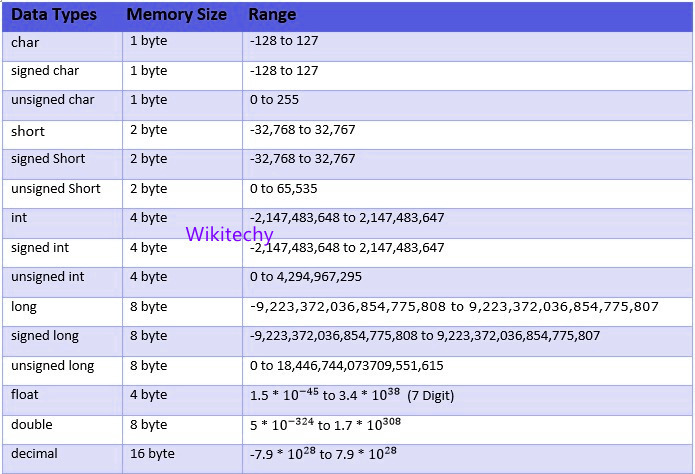Select the float data type cell

25,395
